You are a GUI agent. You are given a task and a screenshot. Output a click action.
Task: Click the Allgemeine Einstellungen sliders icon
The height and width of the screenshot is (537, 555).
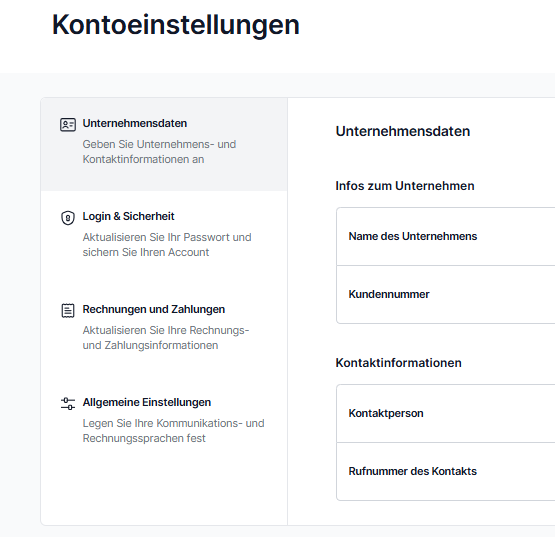pyautogui.click(x=68, y=404)
